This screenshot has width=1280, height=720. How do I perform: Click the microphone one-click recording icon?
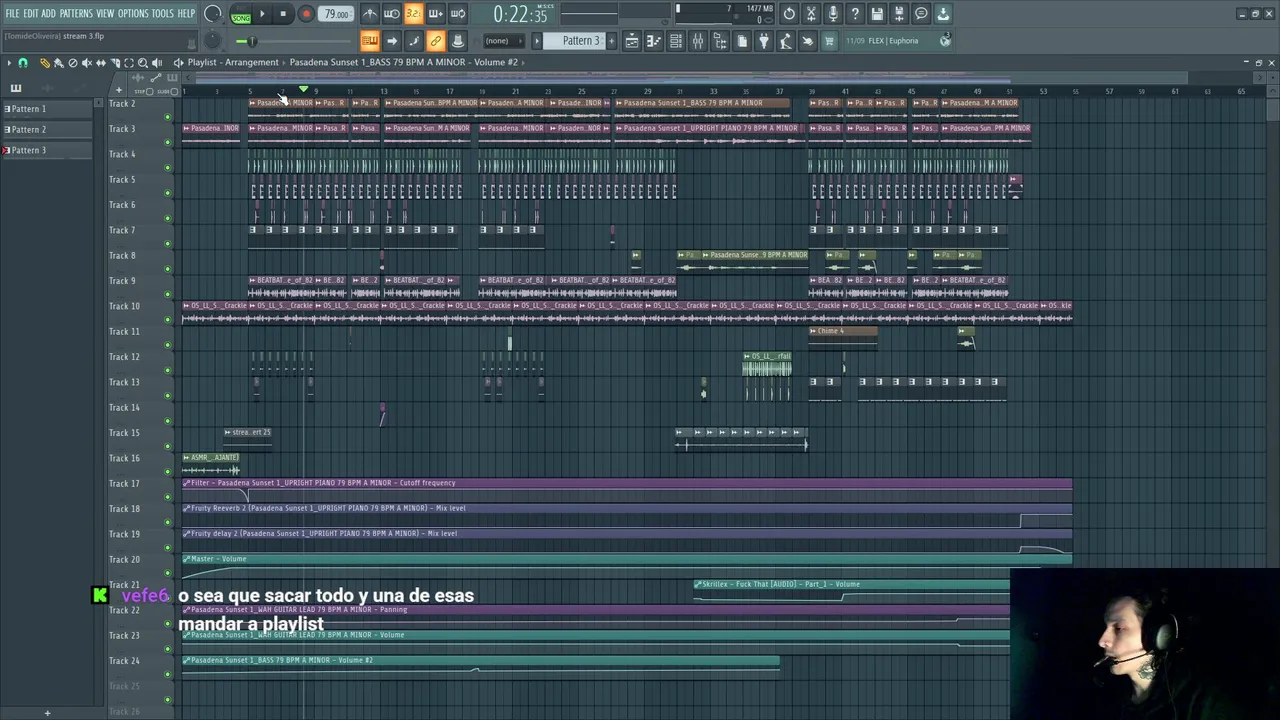click(x=833, y=14)
